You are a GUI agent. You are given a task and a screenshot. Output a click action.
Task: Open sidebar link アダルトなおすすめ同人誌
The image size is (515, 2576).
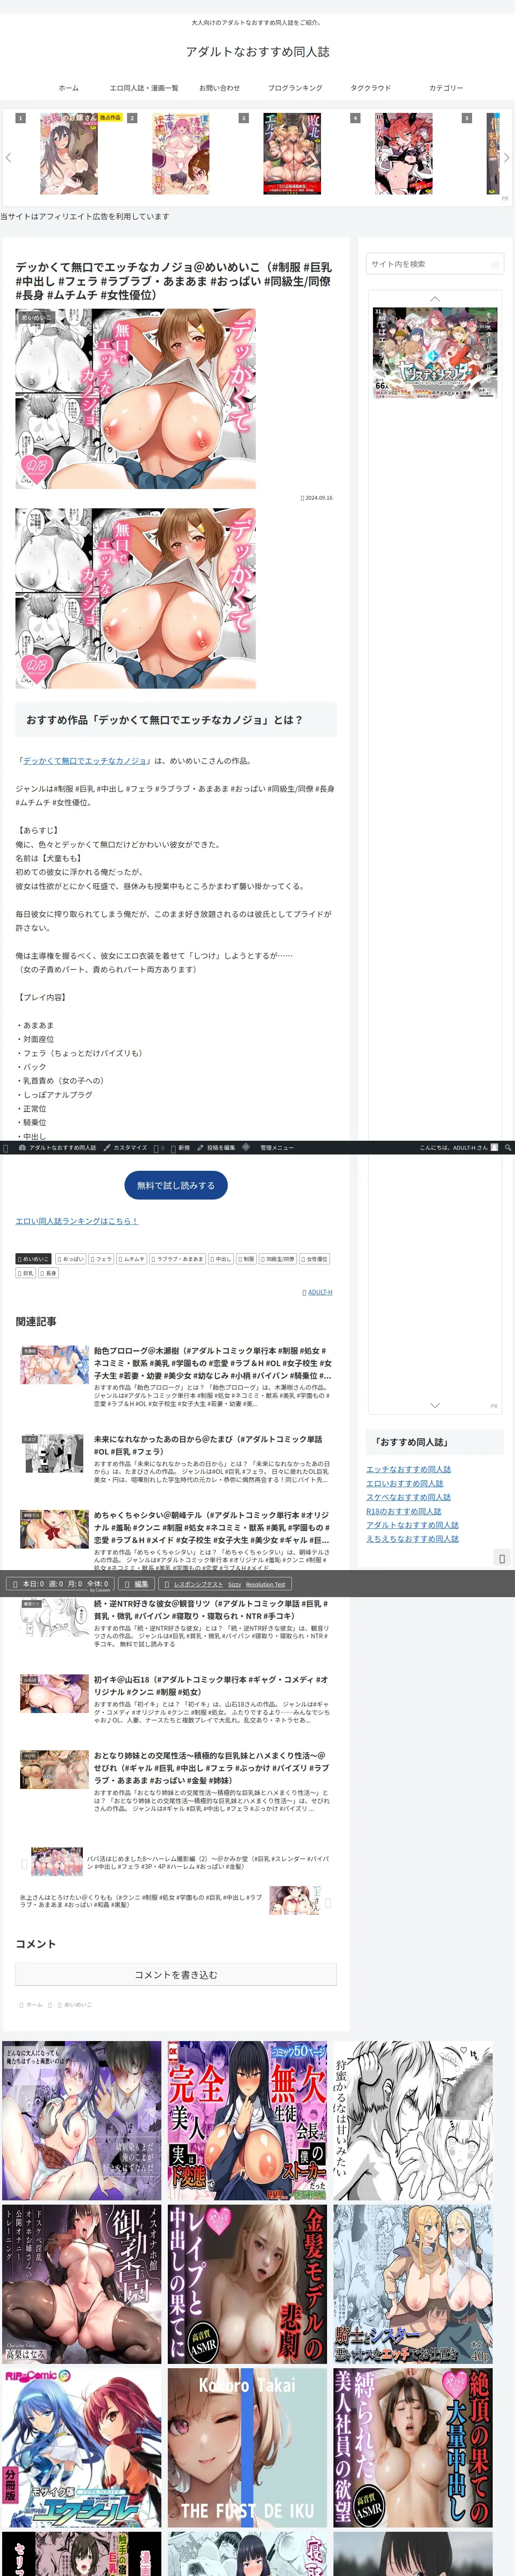412,1525
